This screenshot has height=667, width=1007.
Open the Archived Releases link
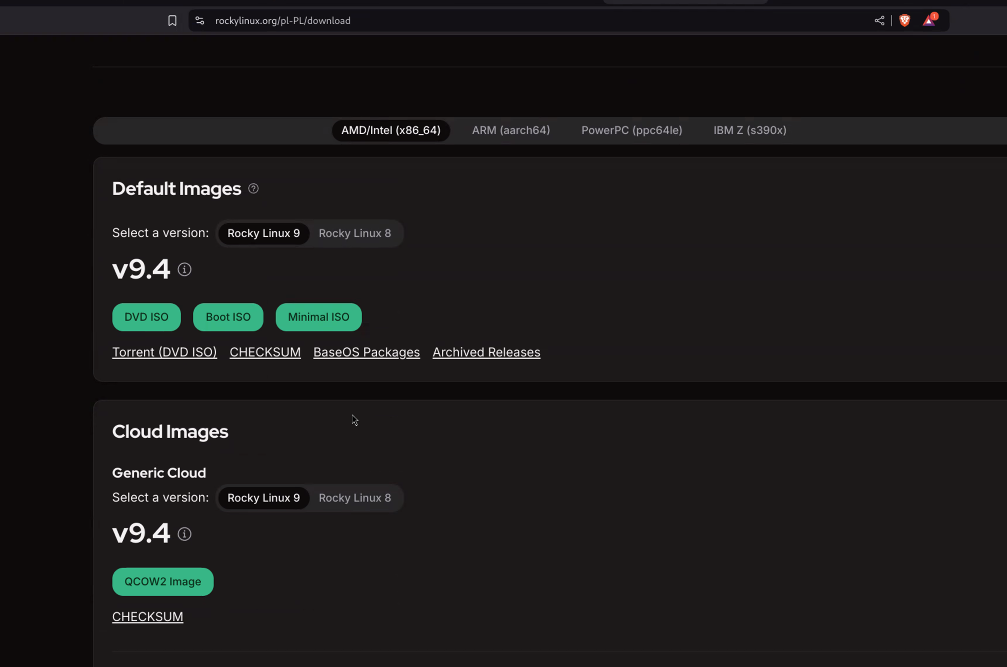click(486, 352)
